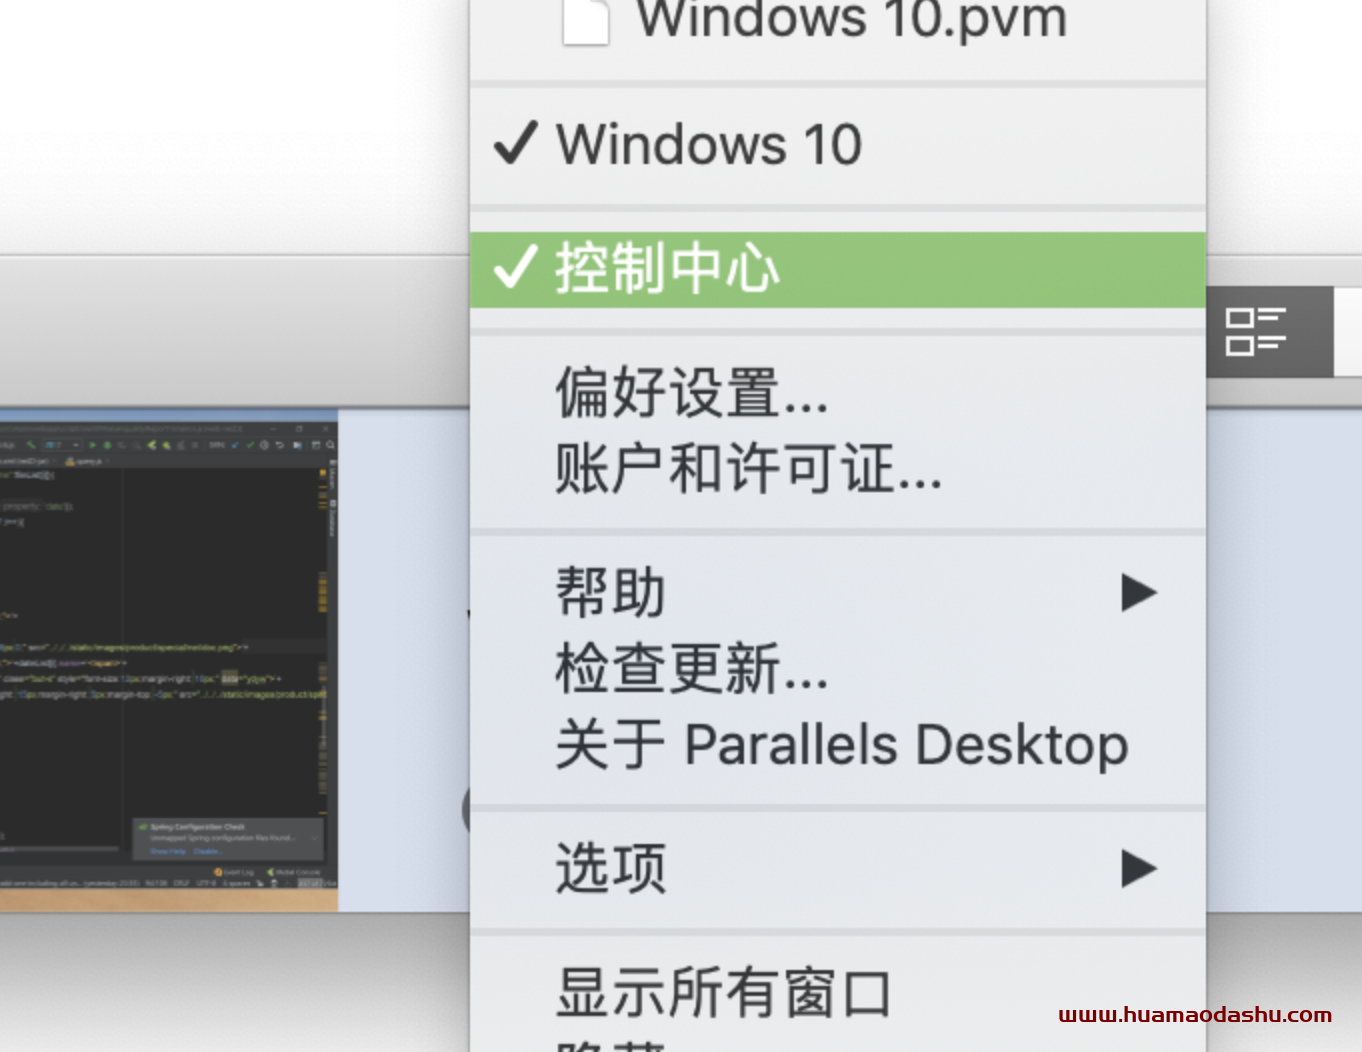1362x1052 pixels.
Task: Expand the arrow beside 帮助
Action: (1139, 592)
